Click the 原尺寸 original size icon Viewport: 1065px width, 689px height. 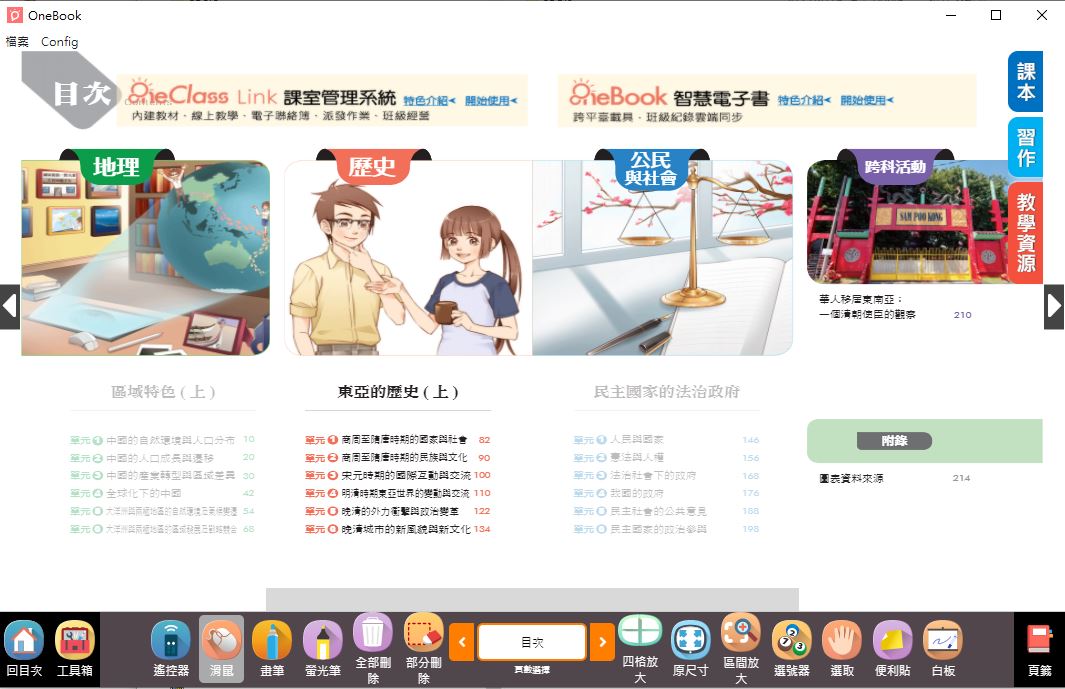tap(690, 640)
